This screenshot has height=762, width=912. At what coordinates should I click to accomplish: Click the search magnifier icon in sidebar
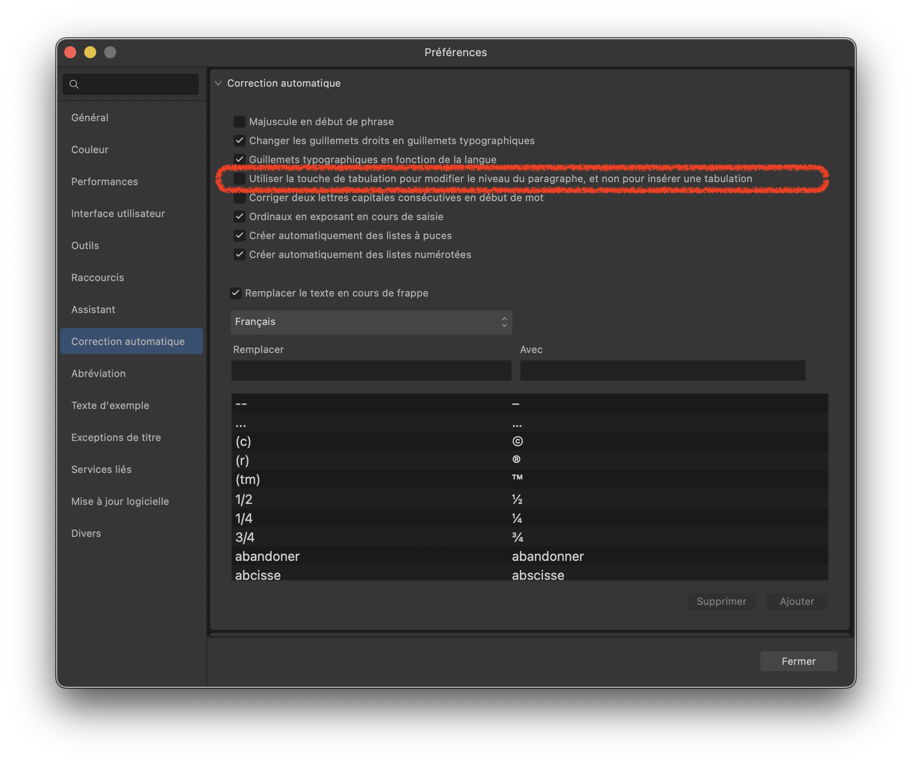pos(74,84)
